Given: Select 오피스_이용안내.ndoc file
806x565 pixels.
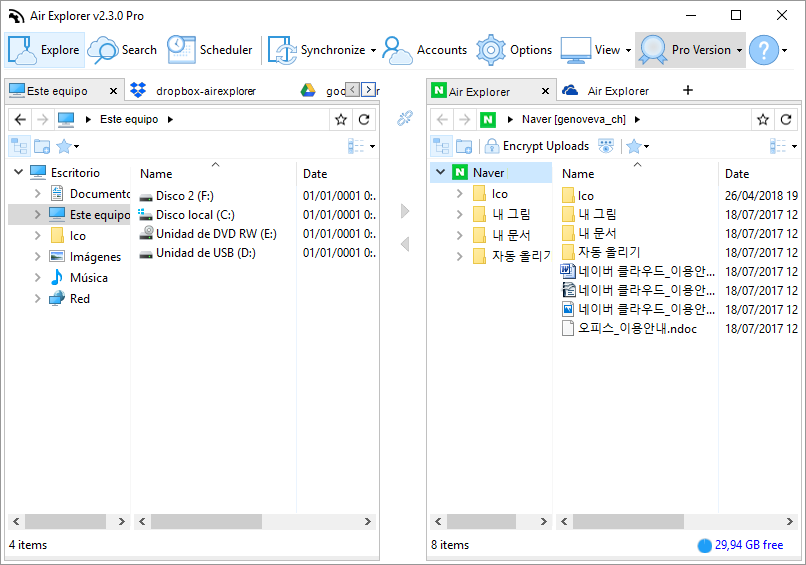Looking at the screenshot, I should click(630, 329).
